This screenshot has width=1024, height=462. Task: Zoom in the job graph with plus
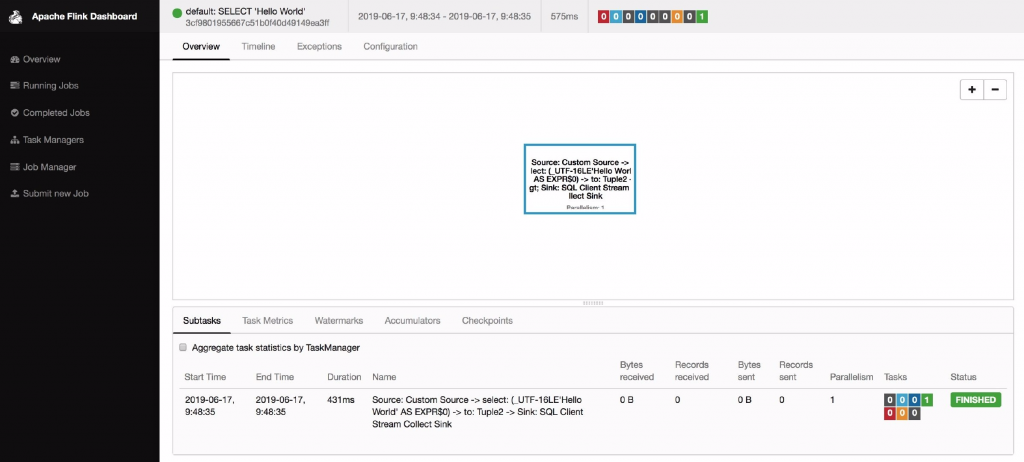(x=972, y=90)
